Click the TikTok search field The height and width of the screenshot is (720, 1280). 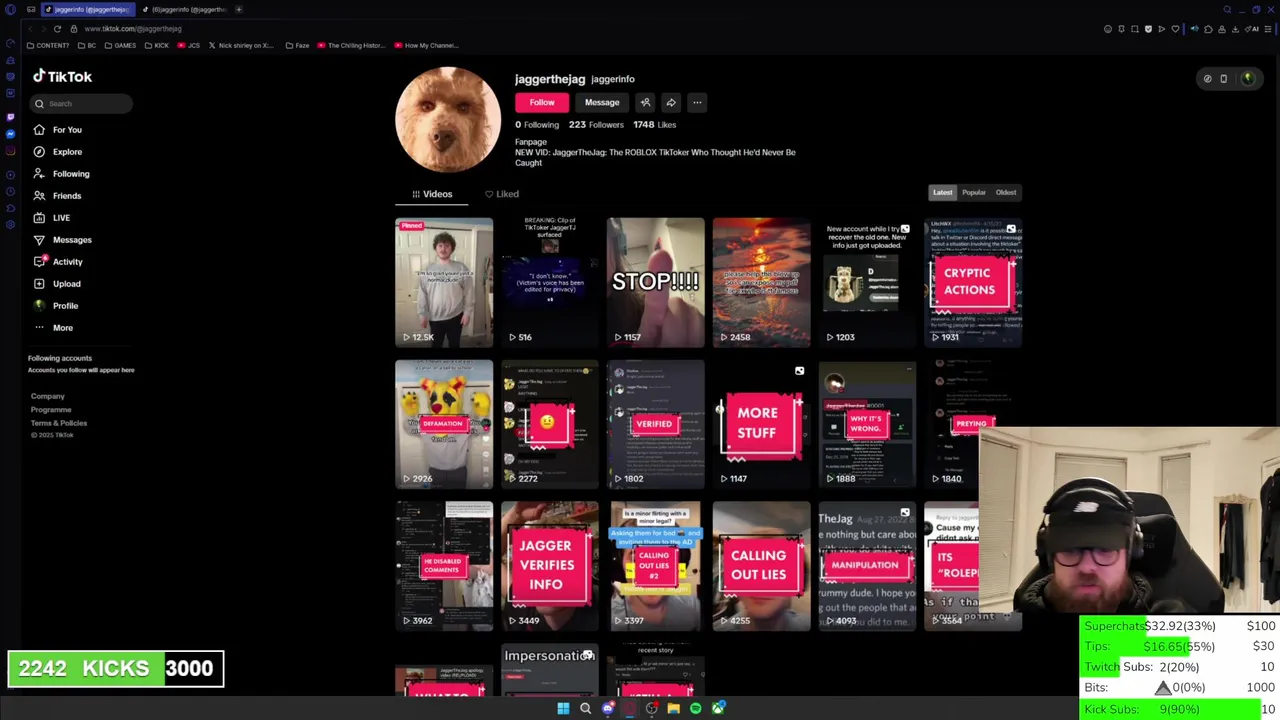pyautogui.click(x=80, y=104)
